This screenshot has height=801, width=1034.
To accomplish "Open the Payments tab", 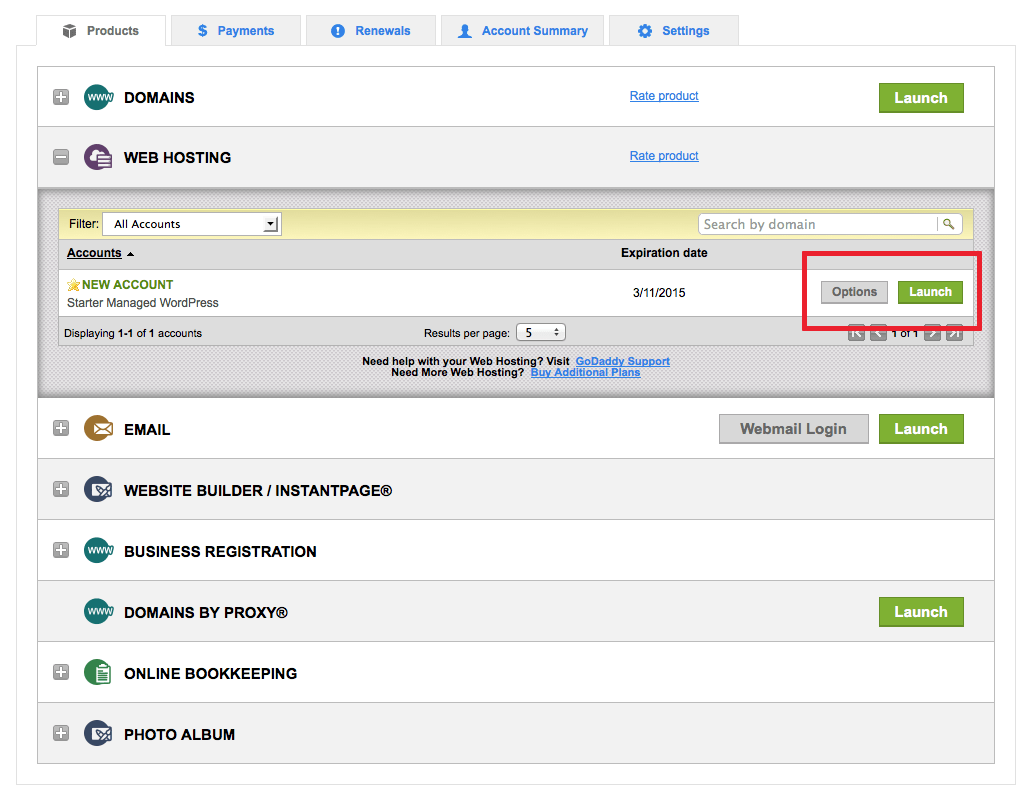I will [x=235, y=31].
